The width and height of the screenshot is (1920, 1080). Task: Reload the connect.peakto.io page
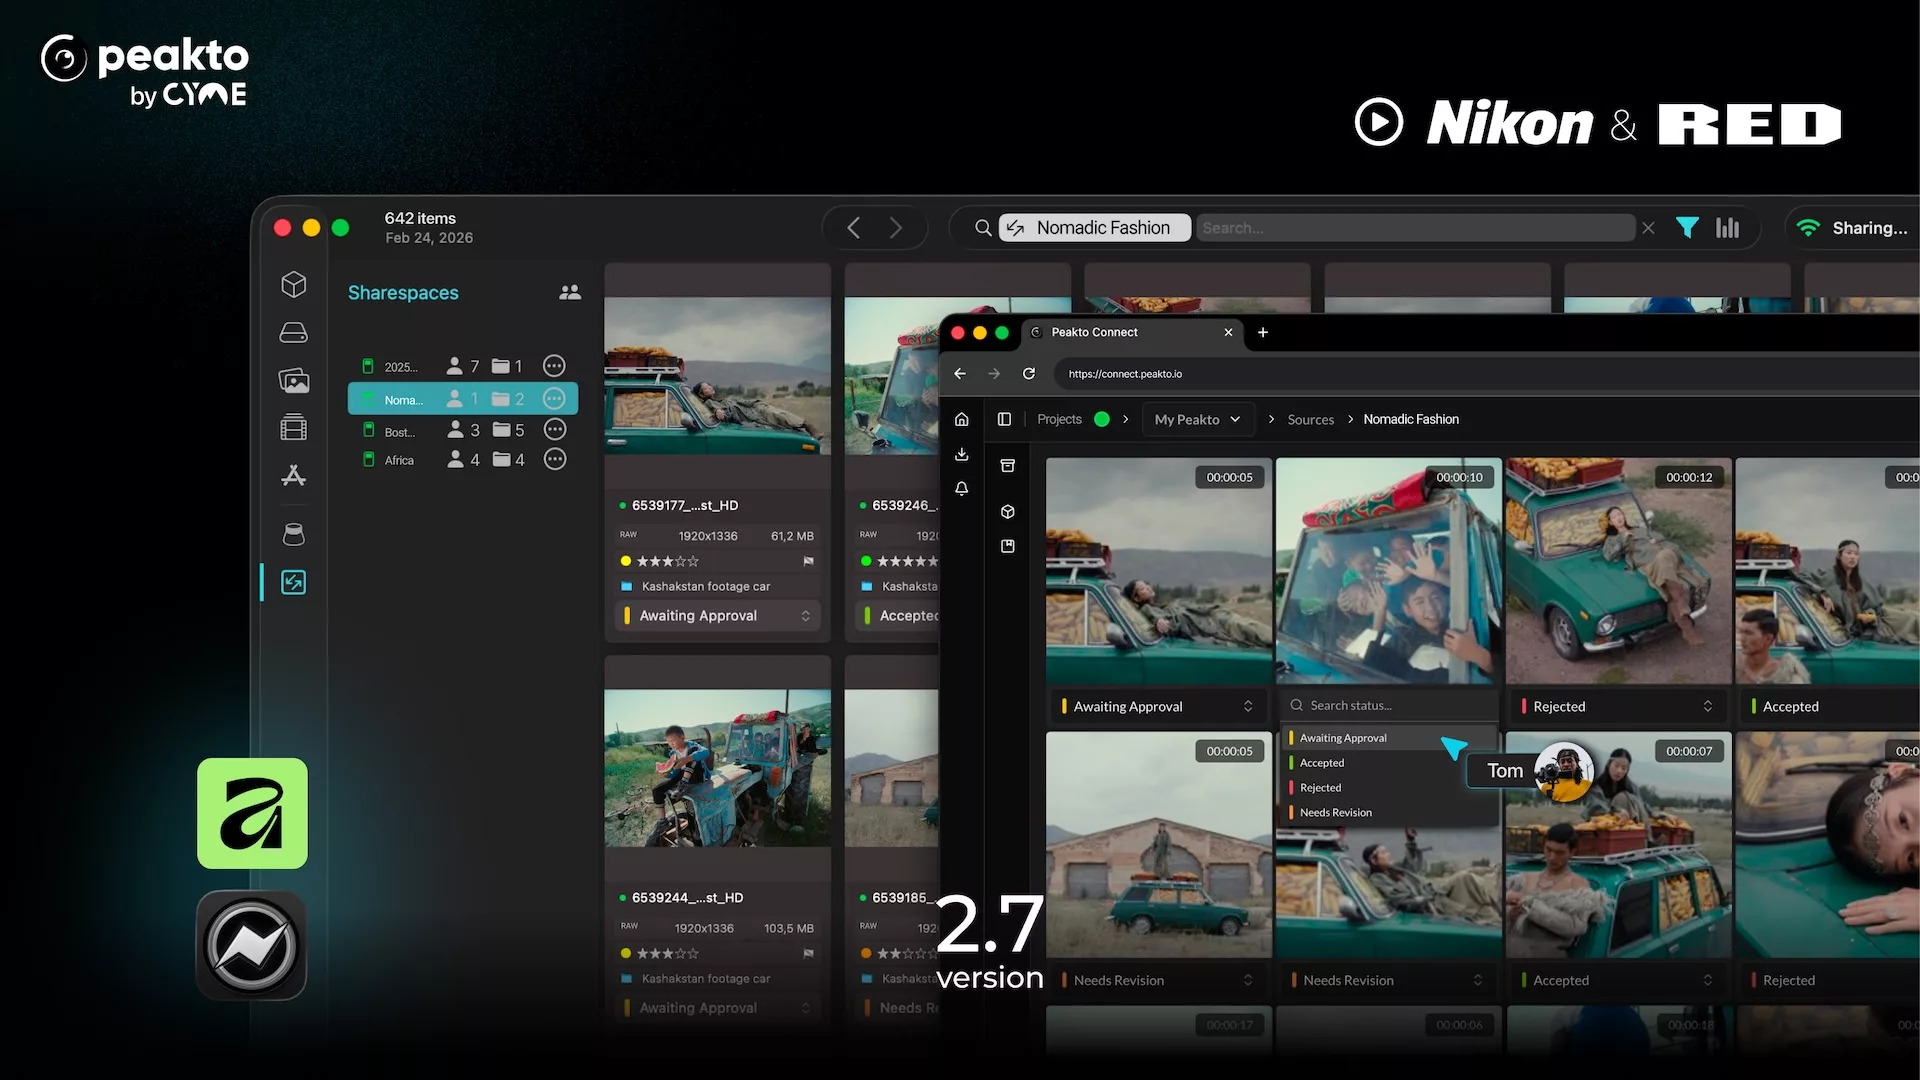(x=1028, y=373)
